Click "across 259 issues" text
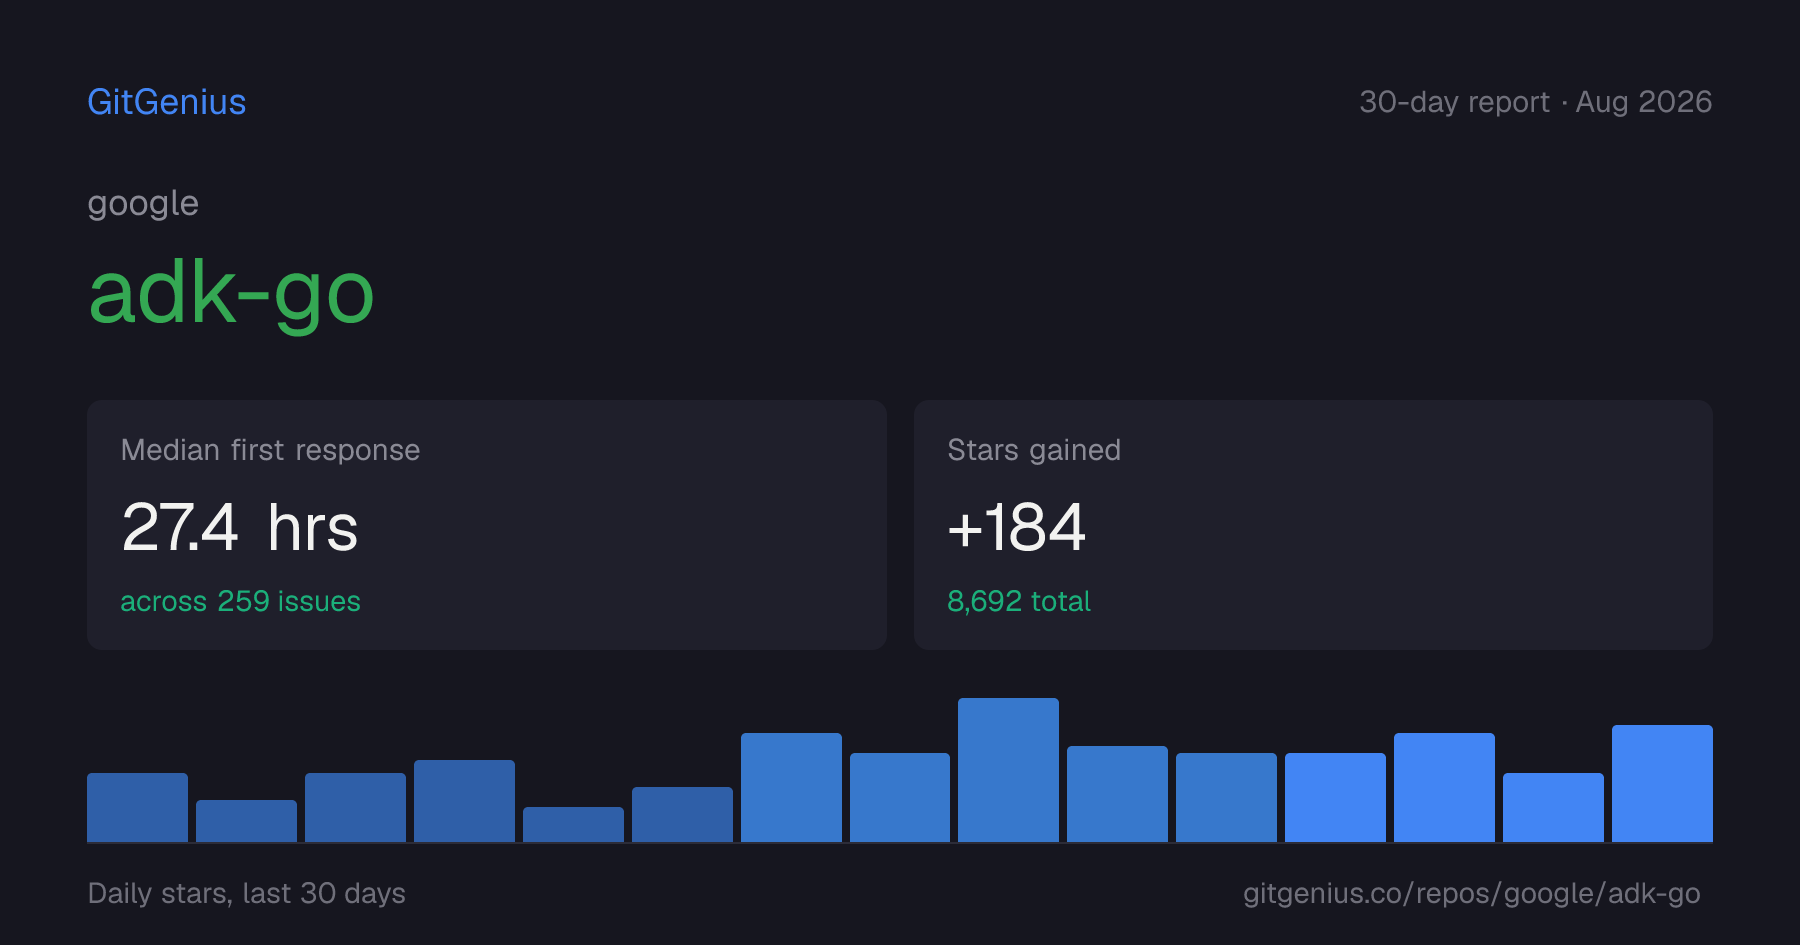The width and height of the screenshot is (1800, 945). (240, 601)
